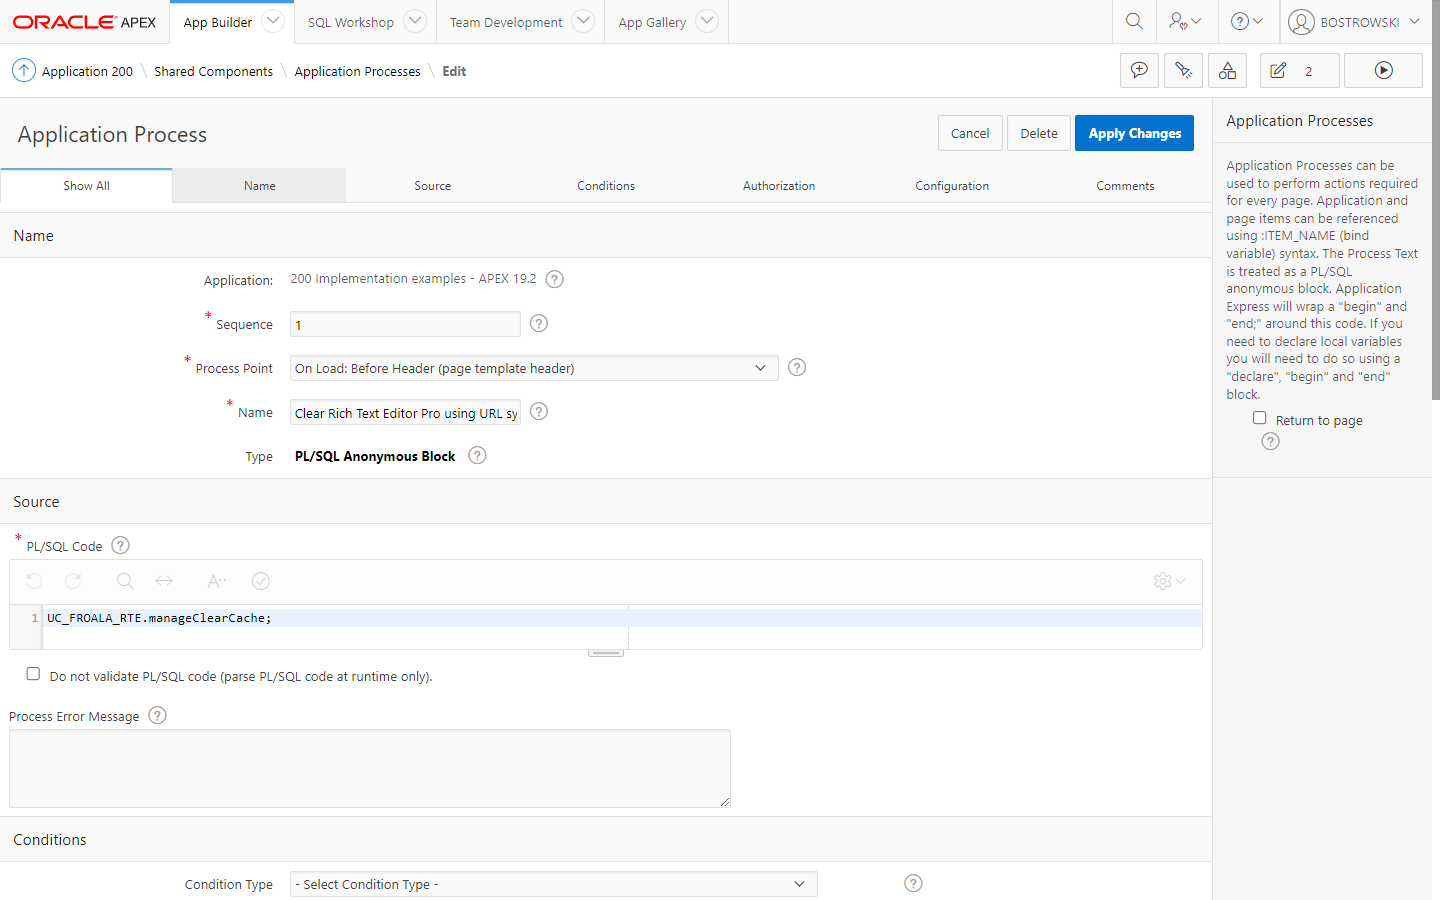Click the Delete button
Image resolution: width=1440 pixels, height=900 pixels.
1039,133
